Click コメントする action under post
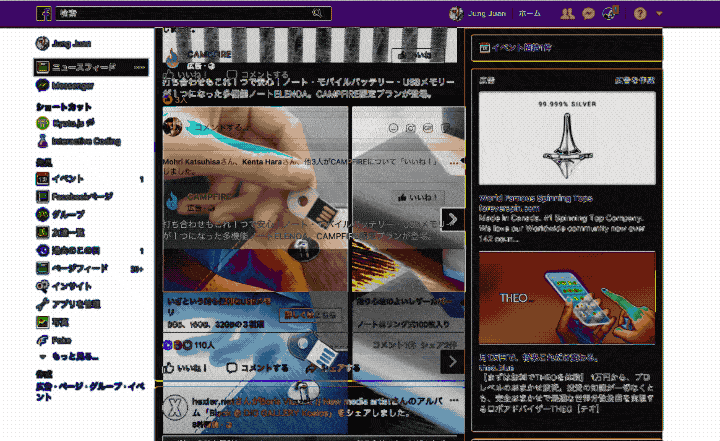 (258, 368)
